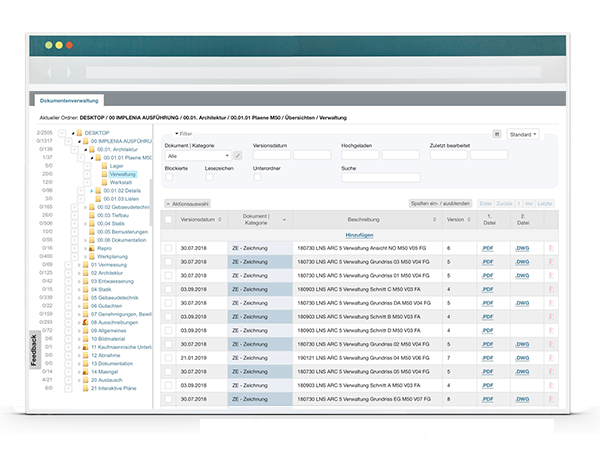Screen dimensions: 600x459
Task: Click the save-view icon left of Standard
Action: [497, 133]
